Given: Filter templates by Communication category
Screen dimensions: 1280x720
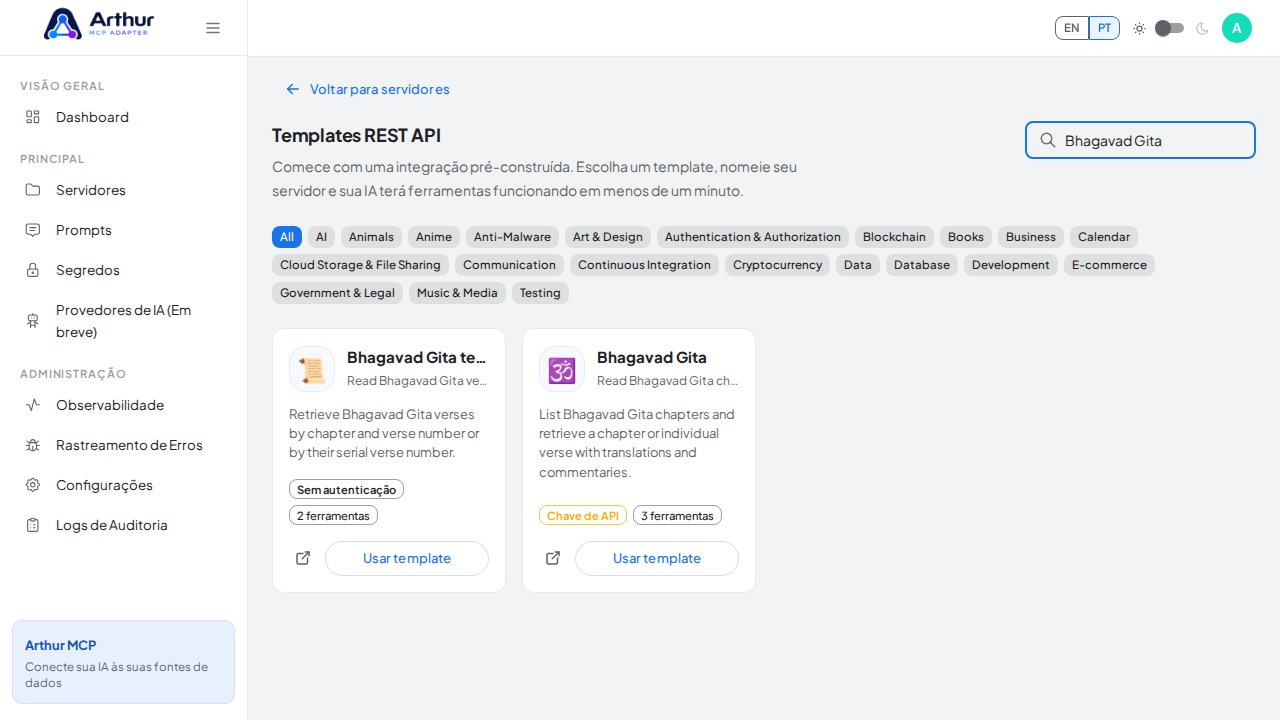Looking at the screenshot, I should pyautogui.click(x=509, y=265).
